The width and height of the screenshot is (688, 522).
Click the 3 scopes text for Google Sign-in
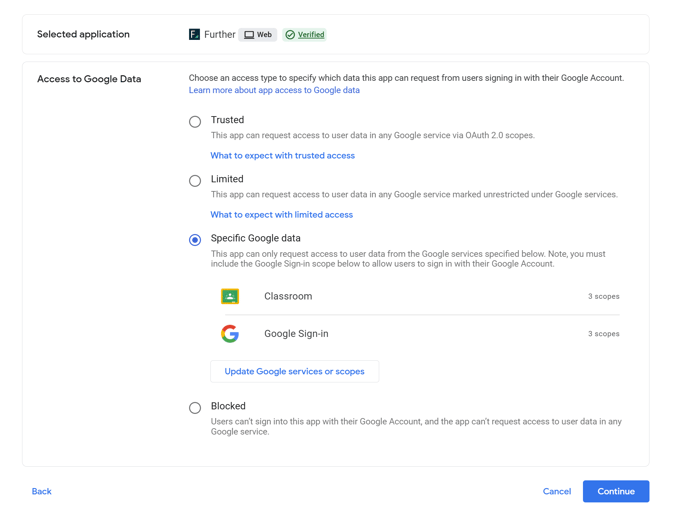tap(604, 334)
